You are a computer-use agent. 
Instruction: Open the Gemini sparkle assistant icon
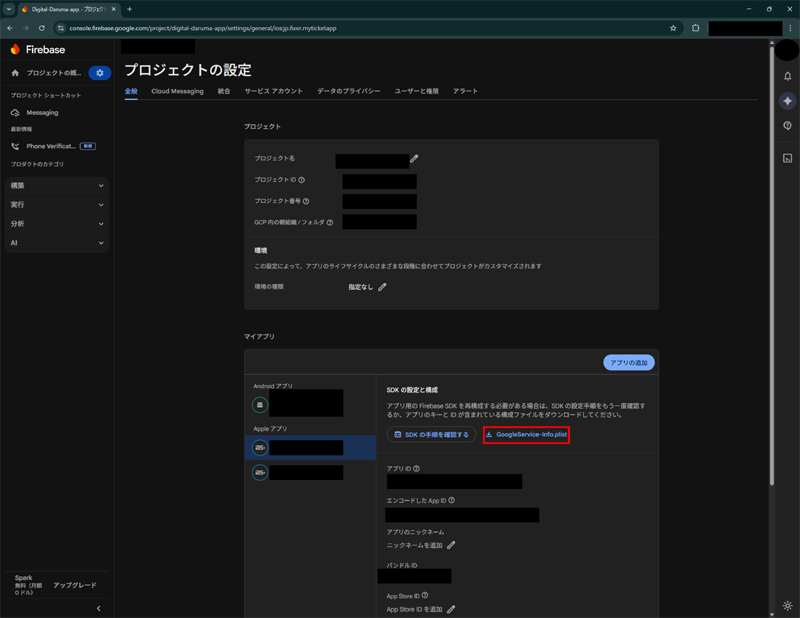click(787, 101)
